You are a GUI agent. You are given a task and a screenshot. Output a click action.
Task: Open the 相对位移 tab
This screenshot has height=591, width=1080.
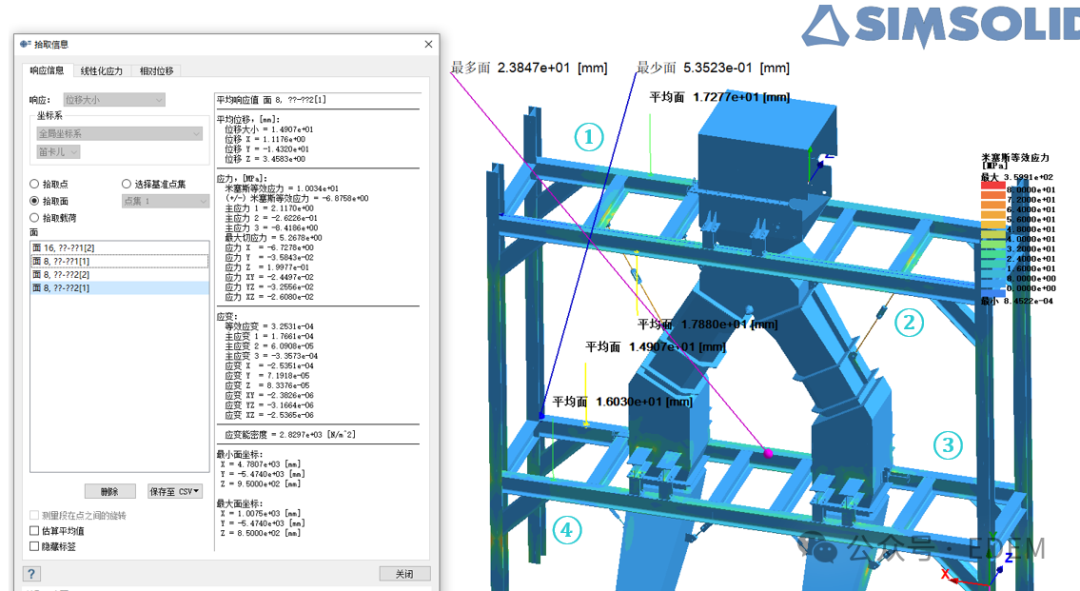(x=157, y=71)
